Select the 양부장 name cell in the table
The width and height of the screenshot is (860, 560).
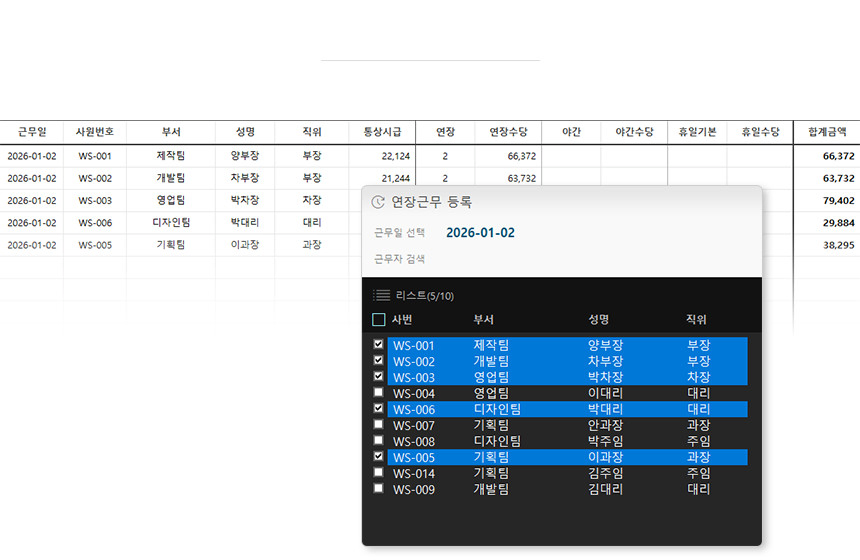tap(245, 156)
